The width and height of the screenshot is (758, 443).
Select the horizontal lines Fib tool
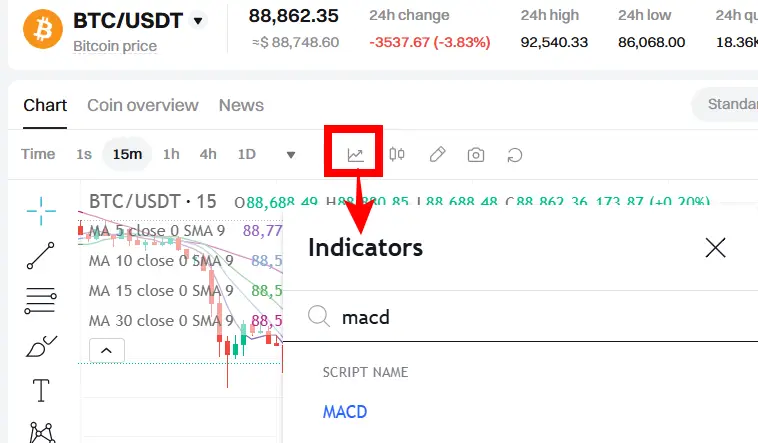click(x=41, y=300)
